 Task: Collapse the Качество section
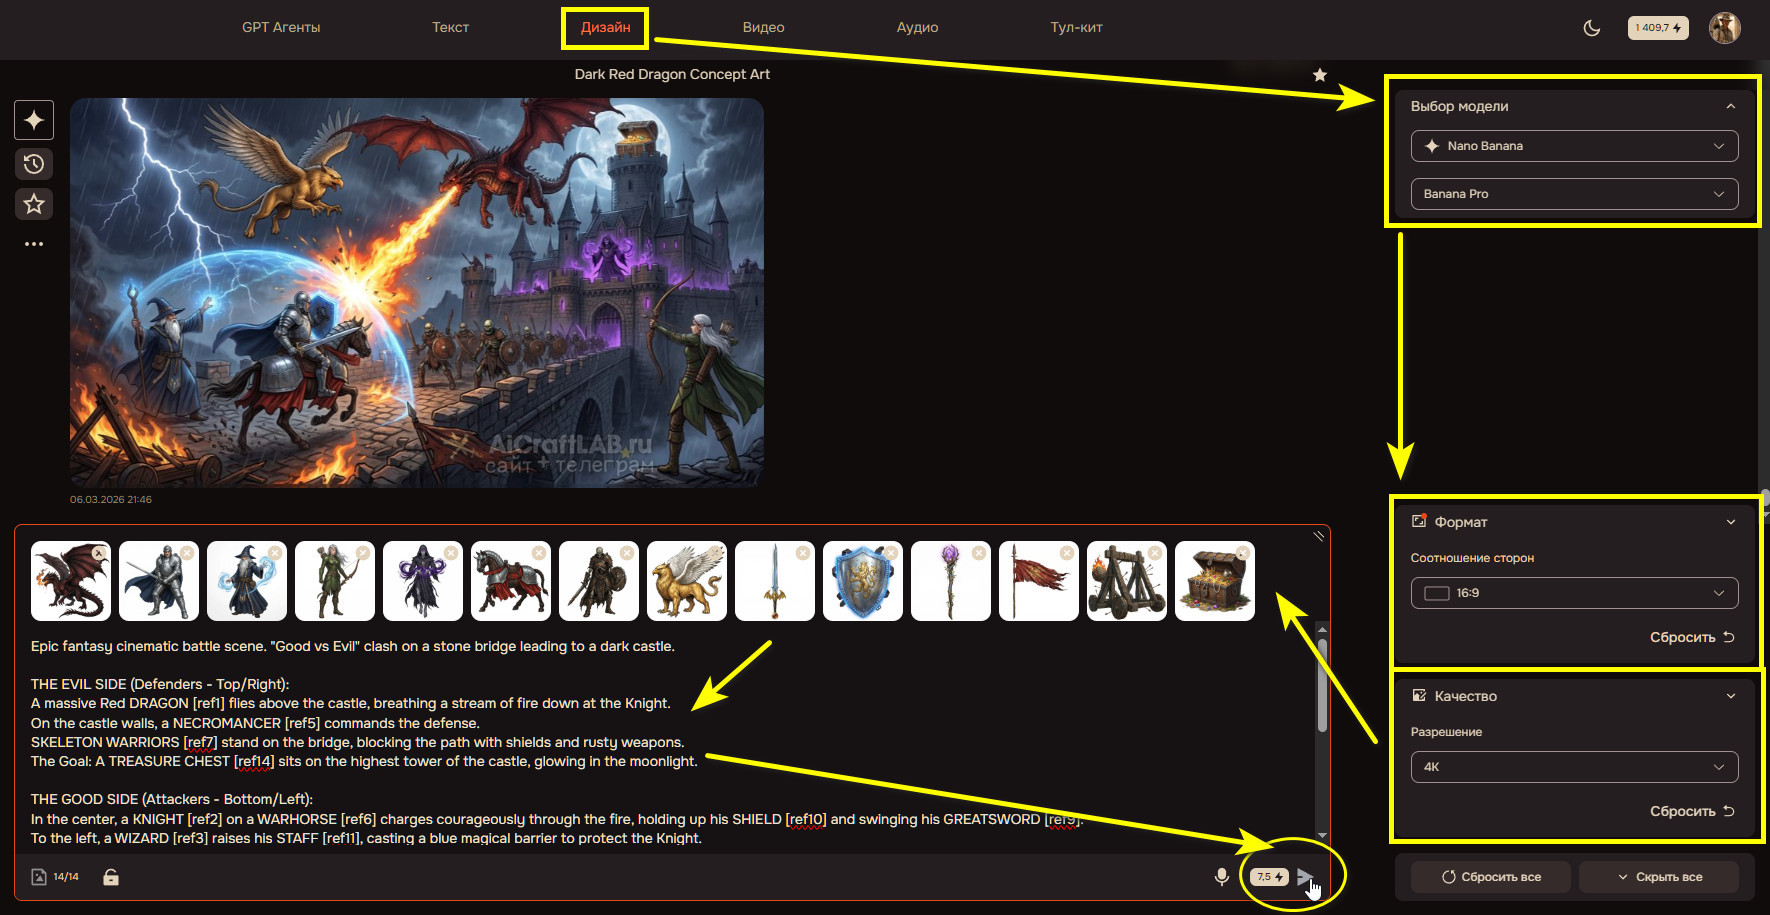tap(1730, 696)
